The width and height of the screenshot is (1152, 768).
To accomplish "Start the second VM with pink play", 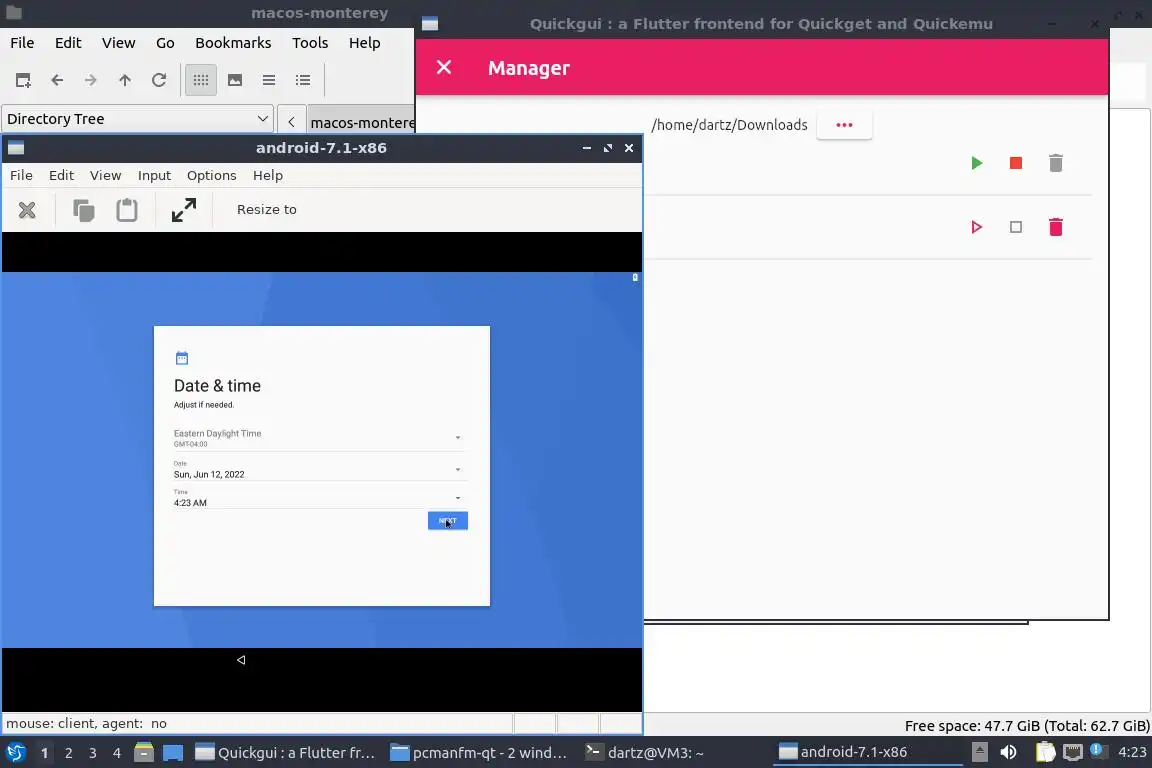I will coord(976,227).
